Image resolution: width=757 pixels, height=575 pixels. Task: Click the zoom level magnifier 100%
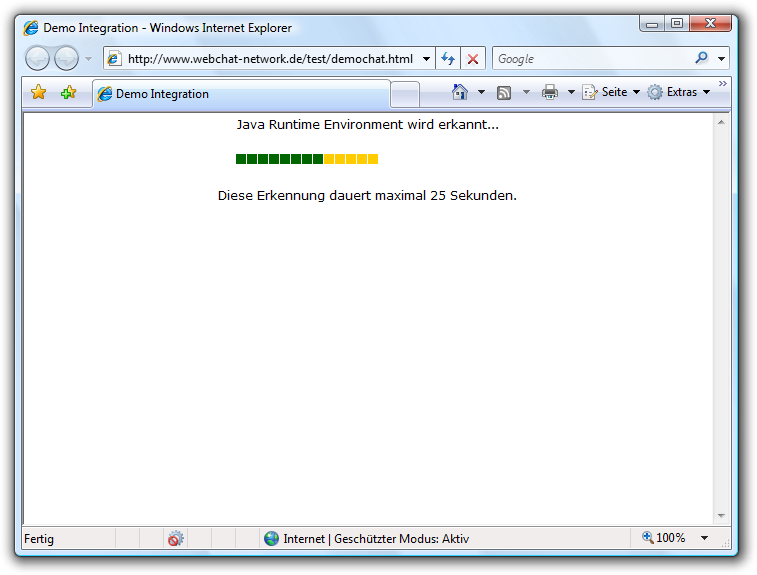pos(664,537)
